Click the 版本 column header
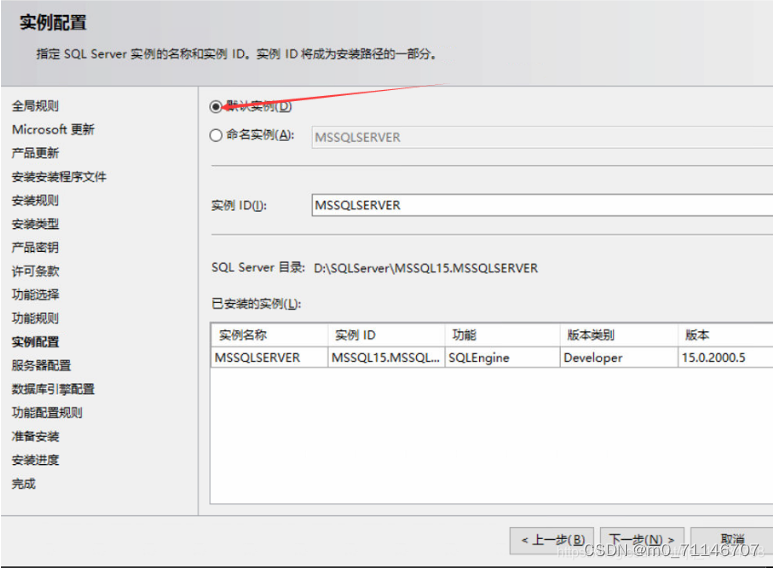775x568 pixels. pos(726,335)
